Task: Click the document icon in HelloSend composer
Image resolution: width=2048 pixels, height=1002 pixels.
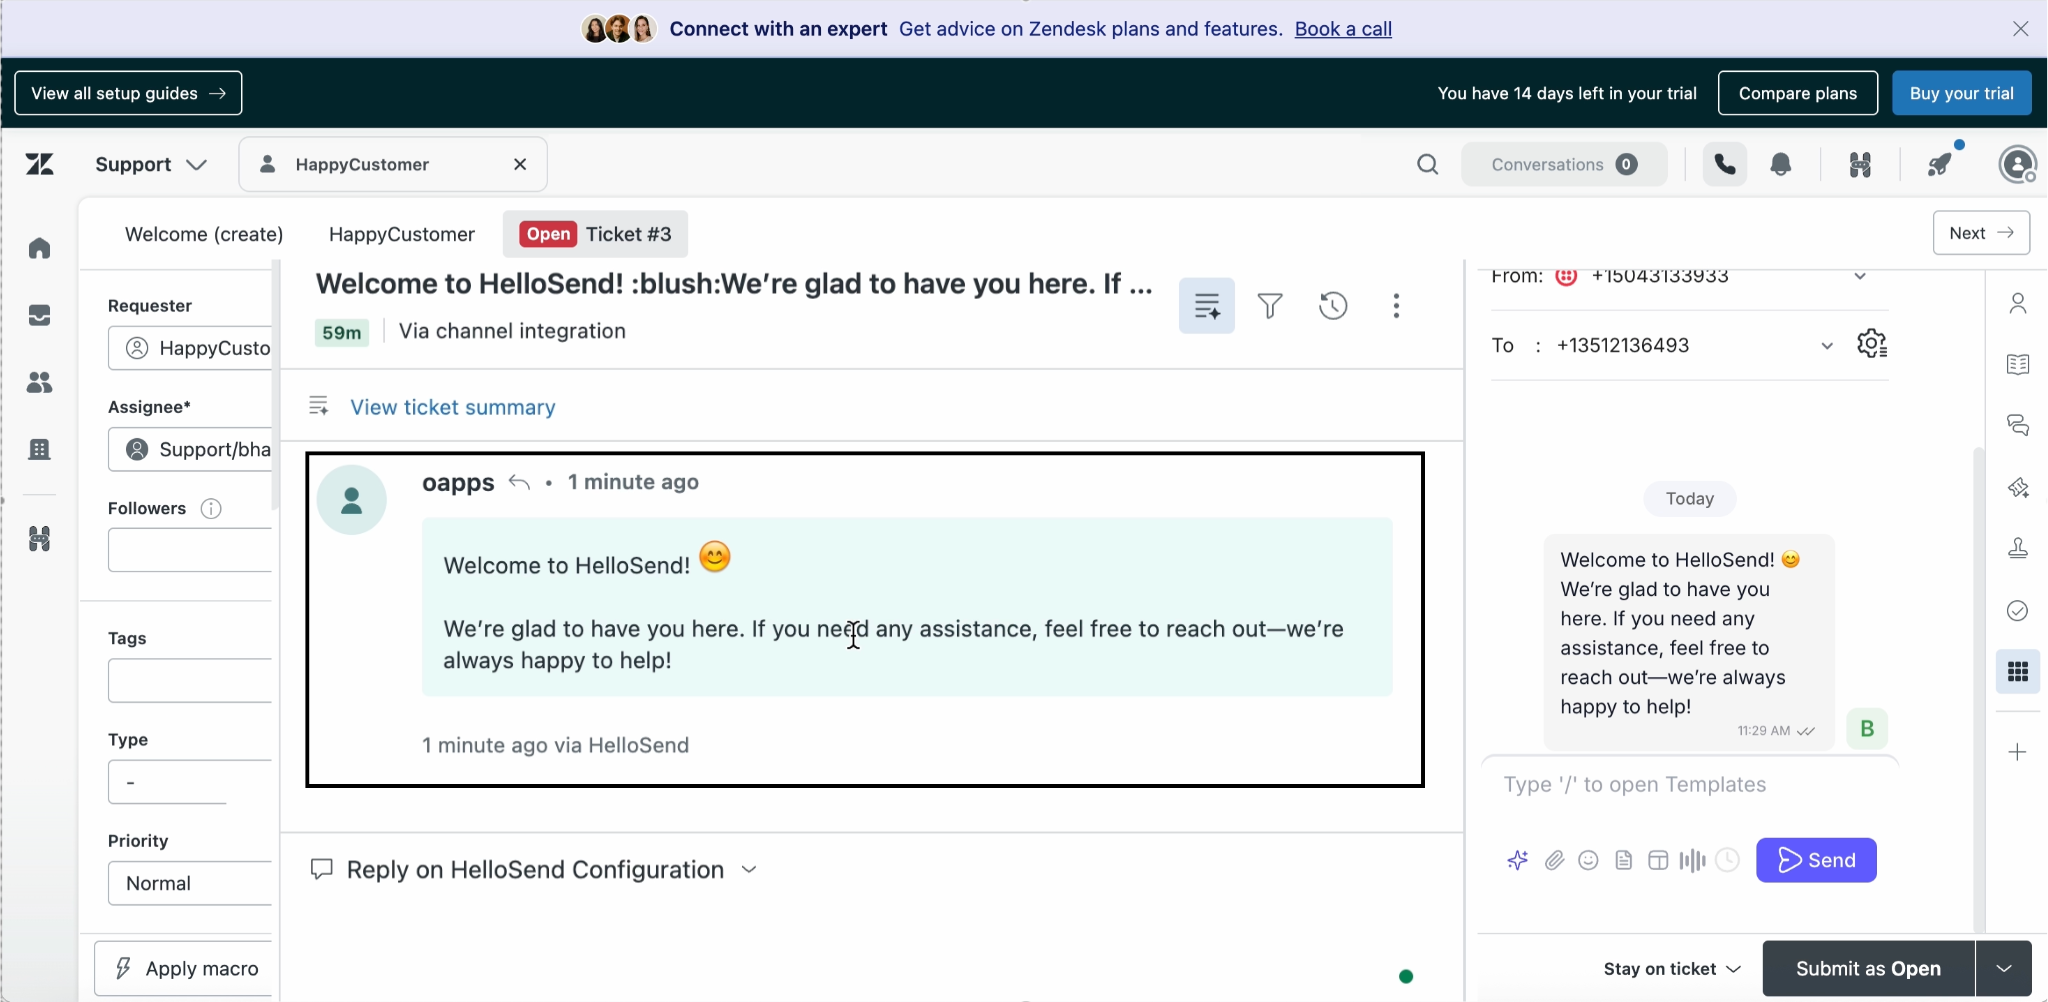Action: pos(1624,860)
